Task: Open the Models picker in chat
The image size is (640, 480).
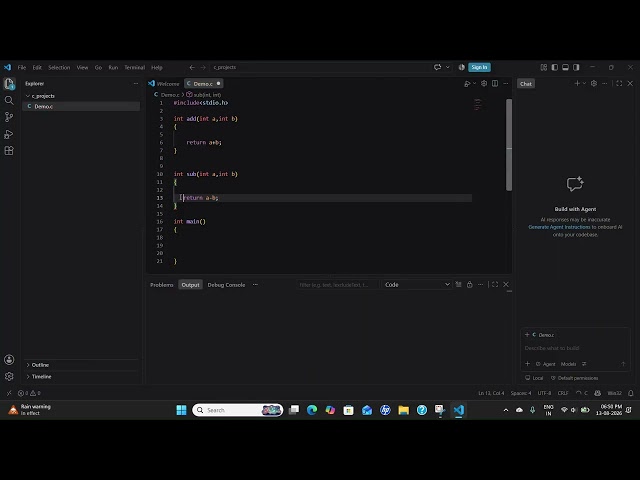Action: (x=568, y=364)
